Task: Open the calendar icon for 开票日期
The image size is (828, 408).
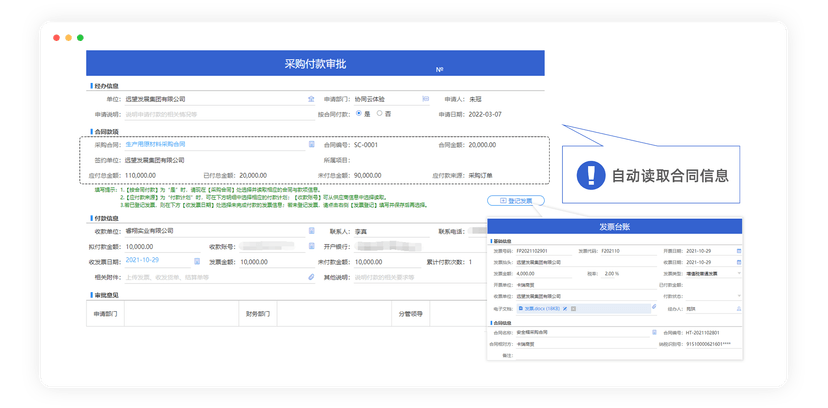Action: [x=738, y=251]
